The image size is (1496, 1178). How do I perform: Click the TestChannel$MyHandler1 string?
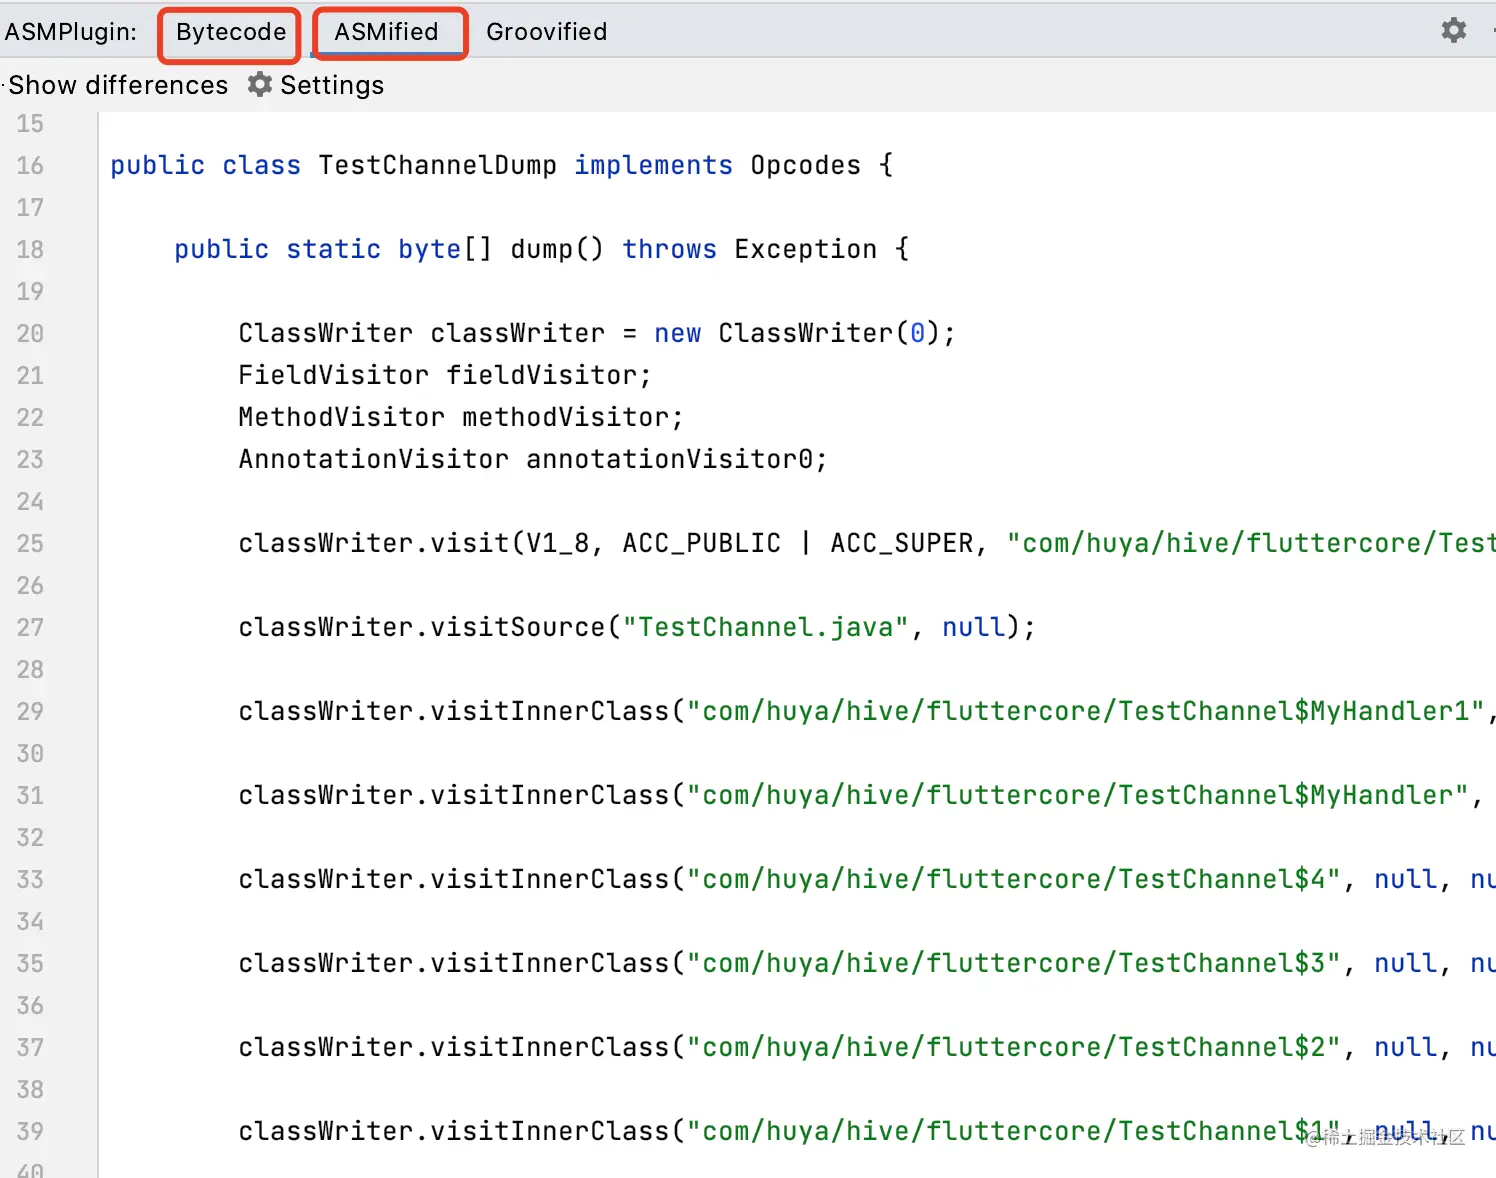pyautogui.click(x=1085, y=711)
